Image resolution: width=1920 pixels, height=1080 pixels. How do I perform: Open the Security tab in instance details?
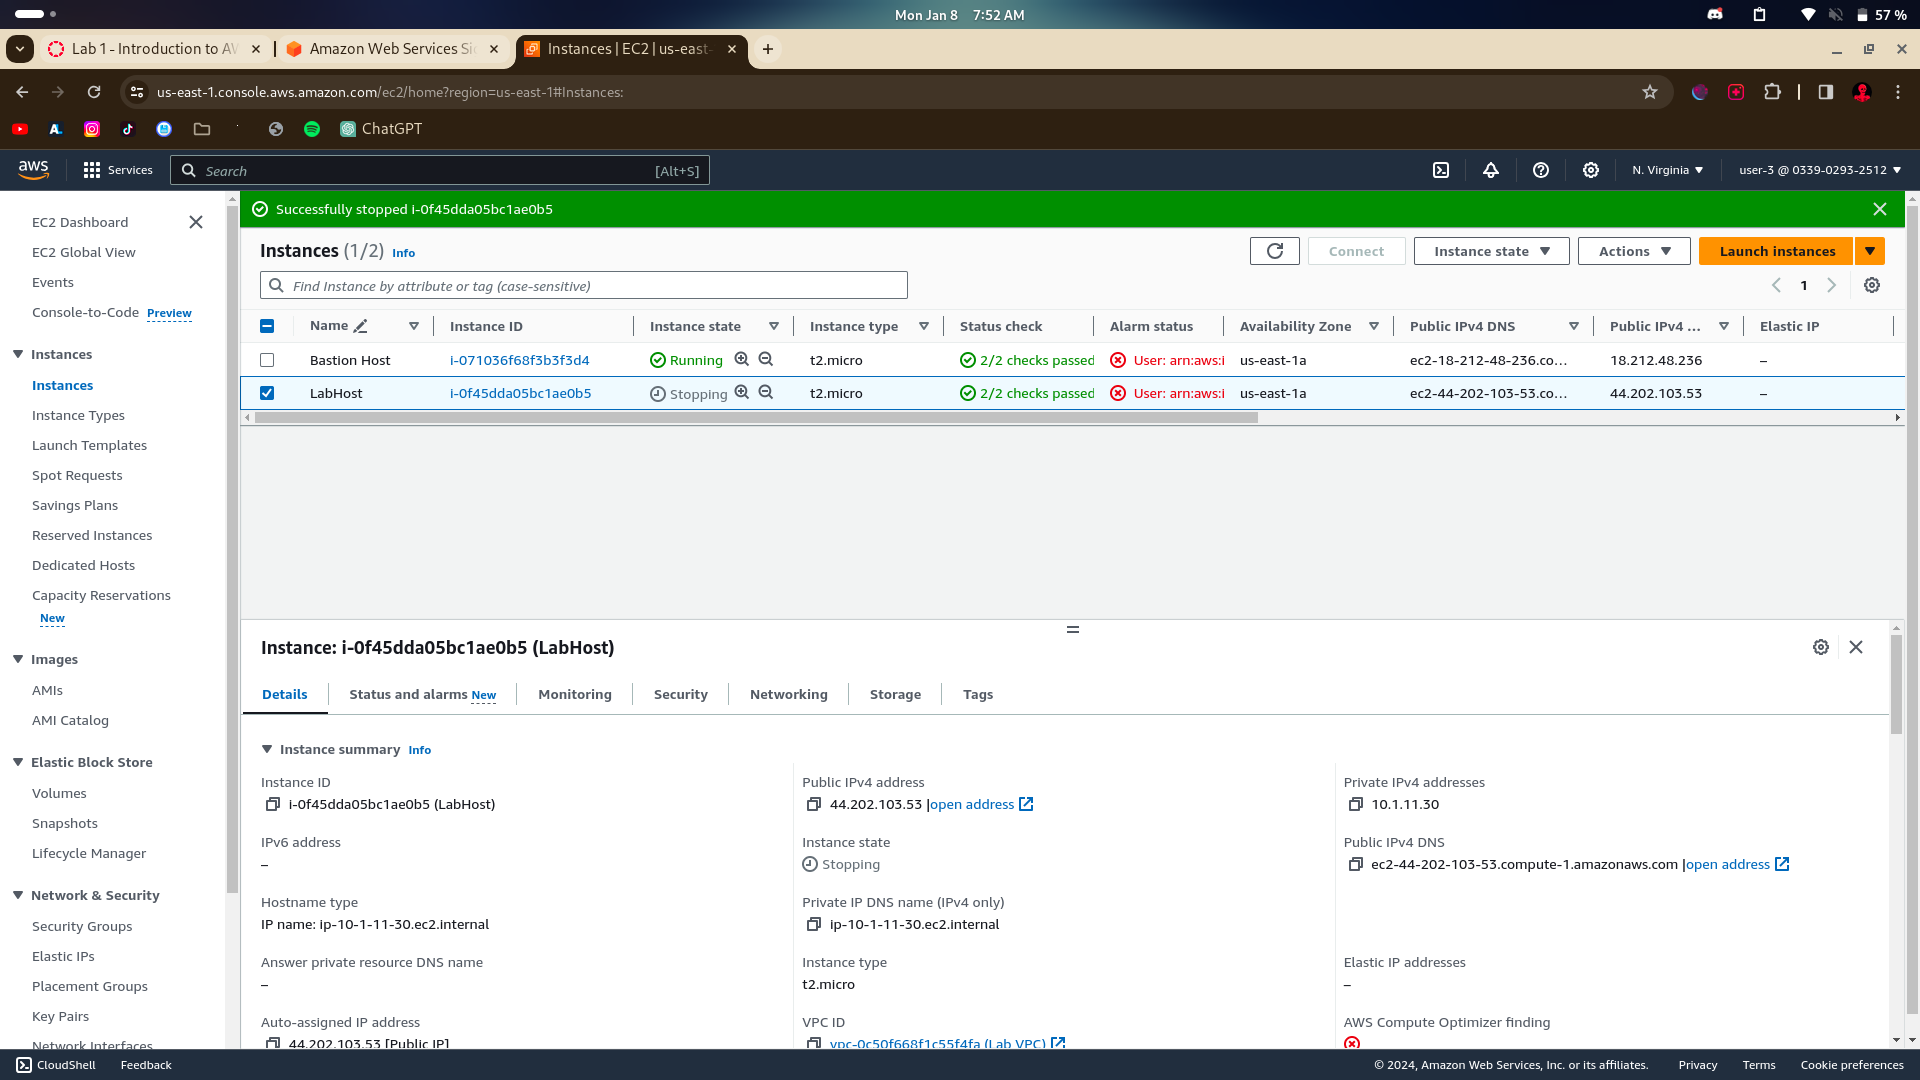680,694
